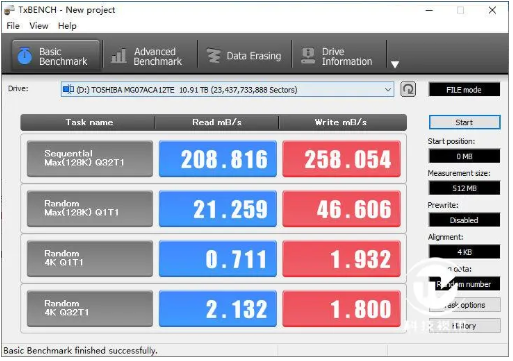Select the Data Erasing tab
The width and height of the screenshot is (513, 361).
tap(245, 56)
